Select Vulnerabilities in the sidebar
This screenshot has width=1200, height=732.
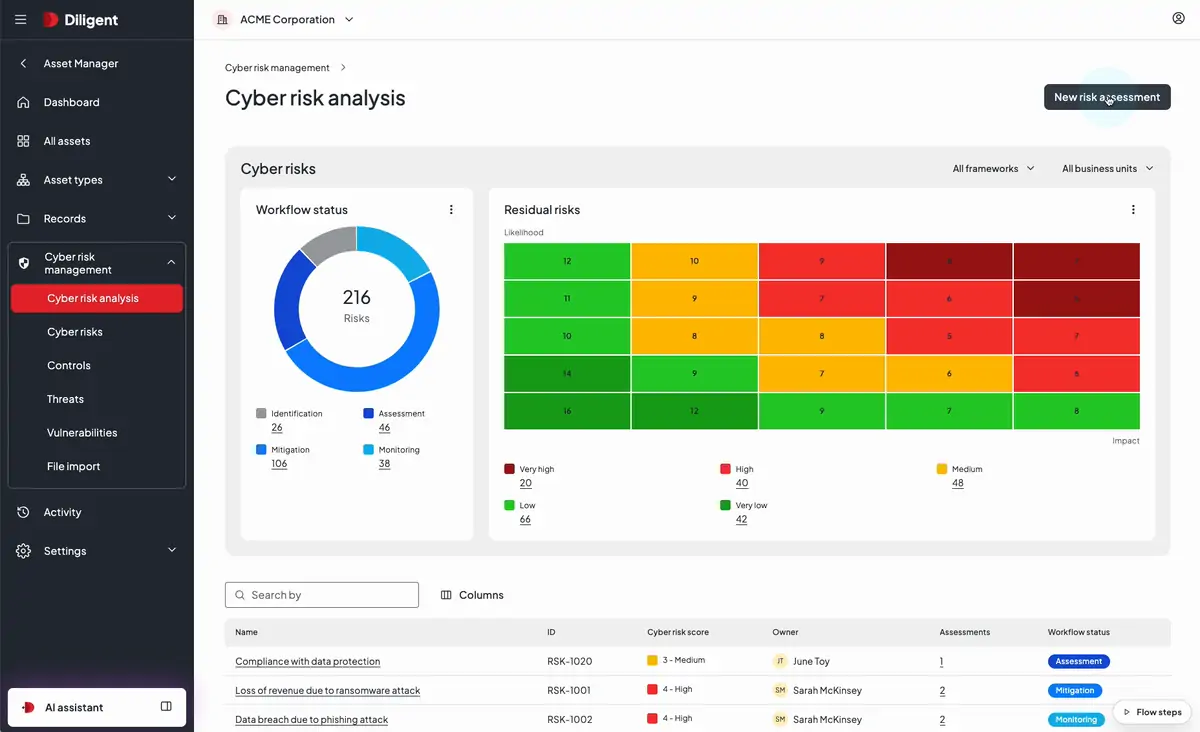point(82,433)
